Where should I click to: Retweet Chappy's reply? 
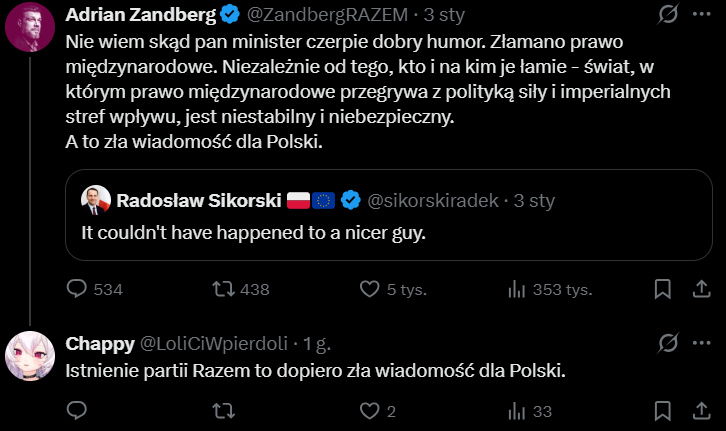tap(226, 410)
